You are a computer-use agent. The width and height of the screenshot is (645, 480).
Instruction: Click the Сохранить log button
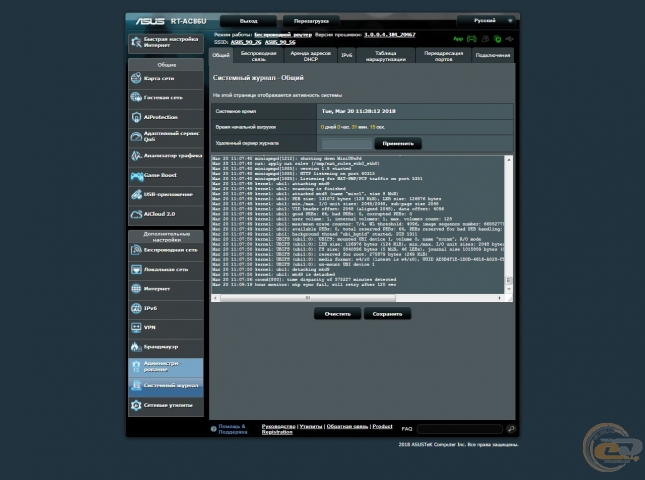click(387, 314)
